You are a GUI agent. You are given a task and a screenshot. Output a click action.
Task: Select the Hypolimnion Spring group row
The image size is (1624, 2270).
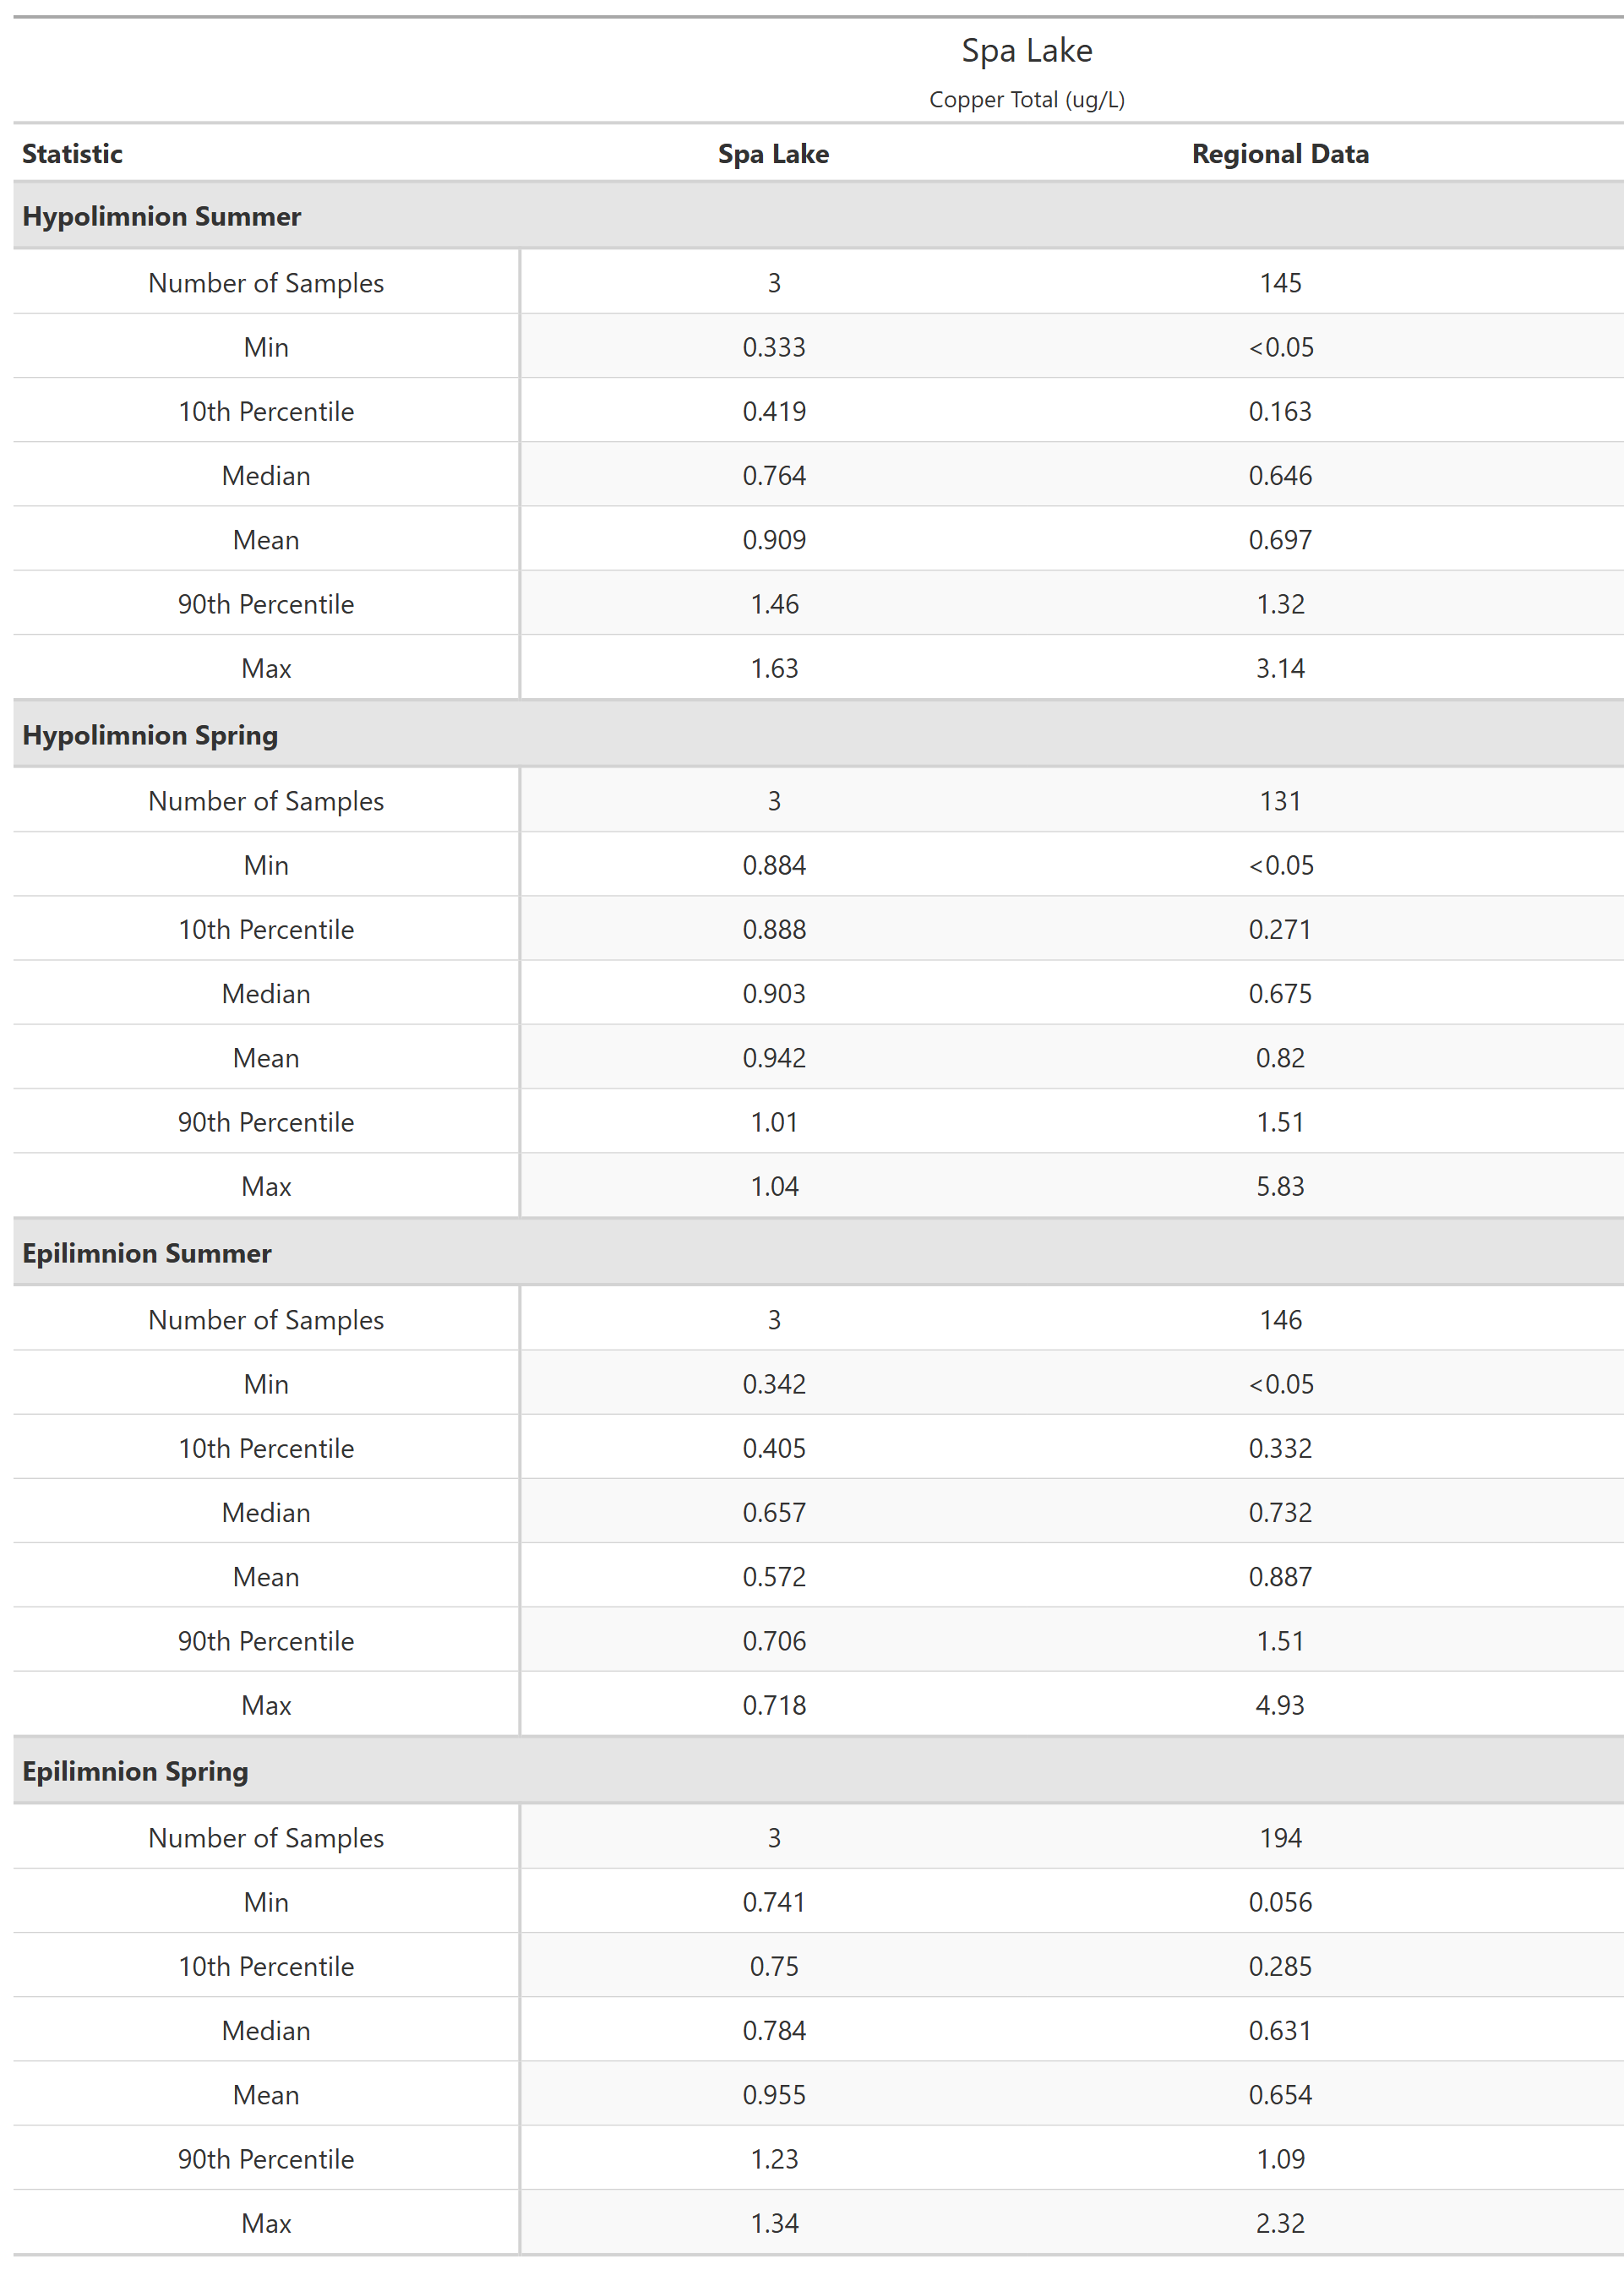[150, 735]
